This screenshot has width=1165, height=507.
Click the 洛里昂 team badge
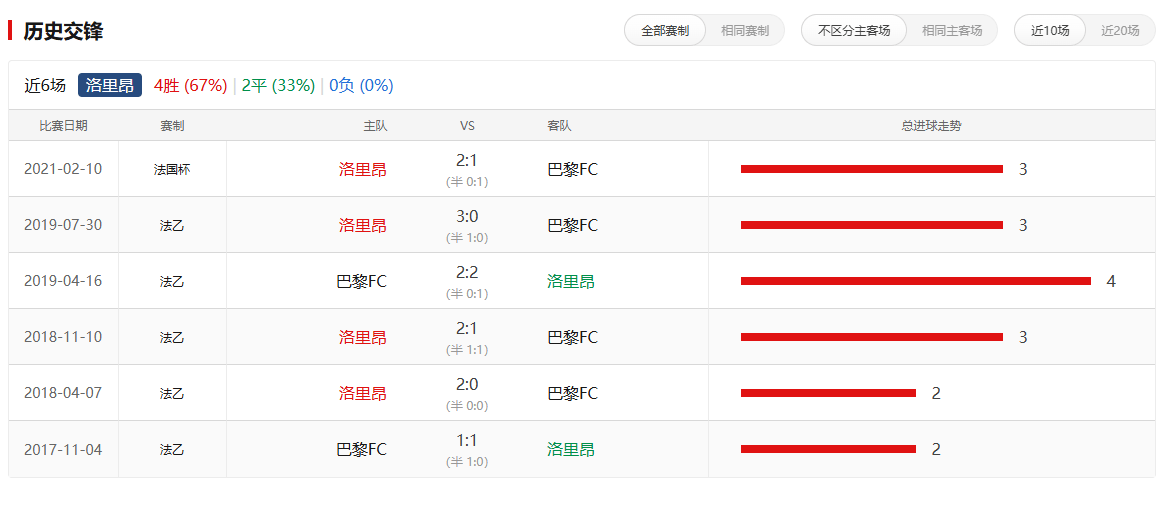(110, 85)
